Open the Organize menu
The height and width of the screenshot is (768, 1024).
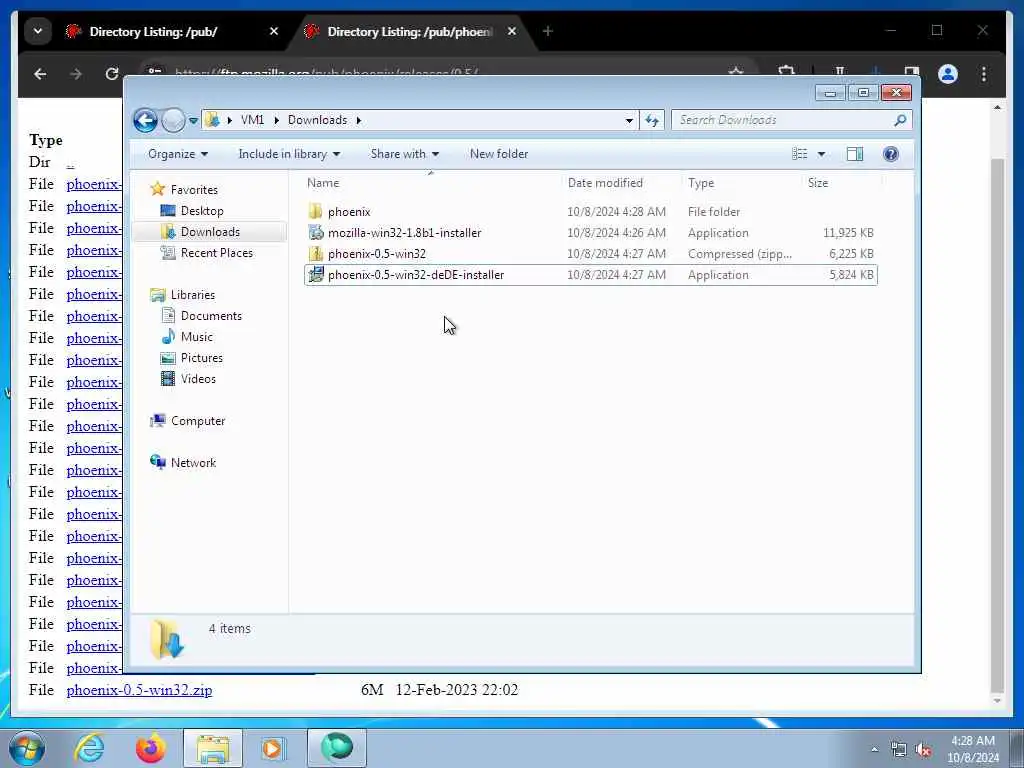tap(178, 154)
